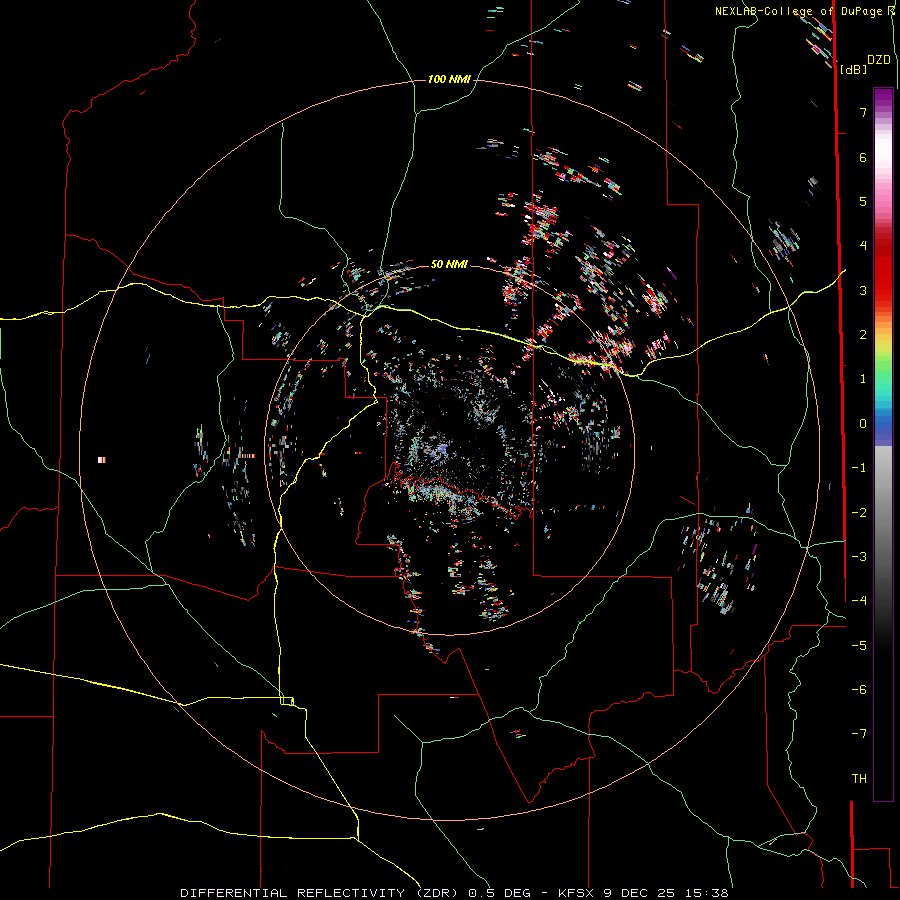
Task: Click the '-7' value on the color scale
Action: pos(859,734)
